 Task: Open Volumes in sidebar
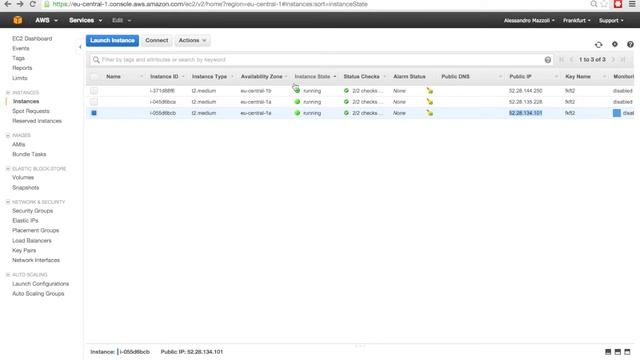tap(23, 178)
